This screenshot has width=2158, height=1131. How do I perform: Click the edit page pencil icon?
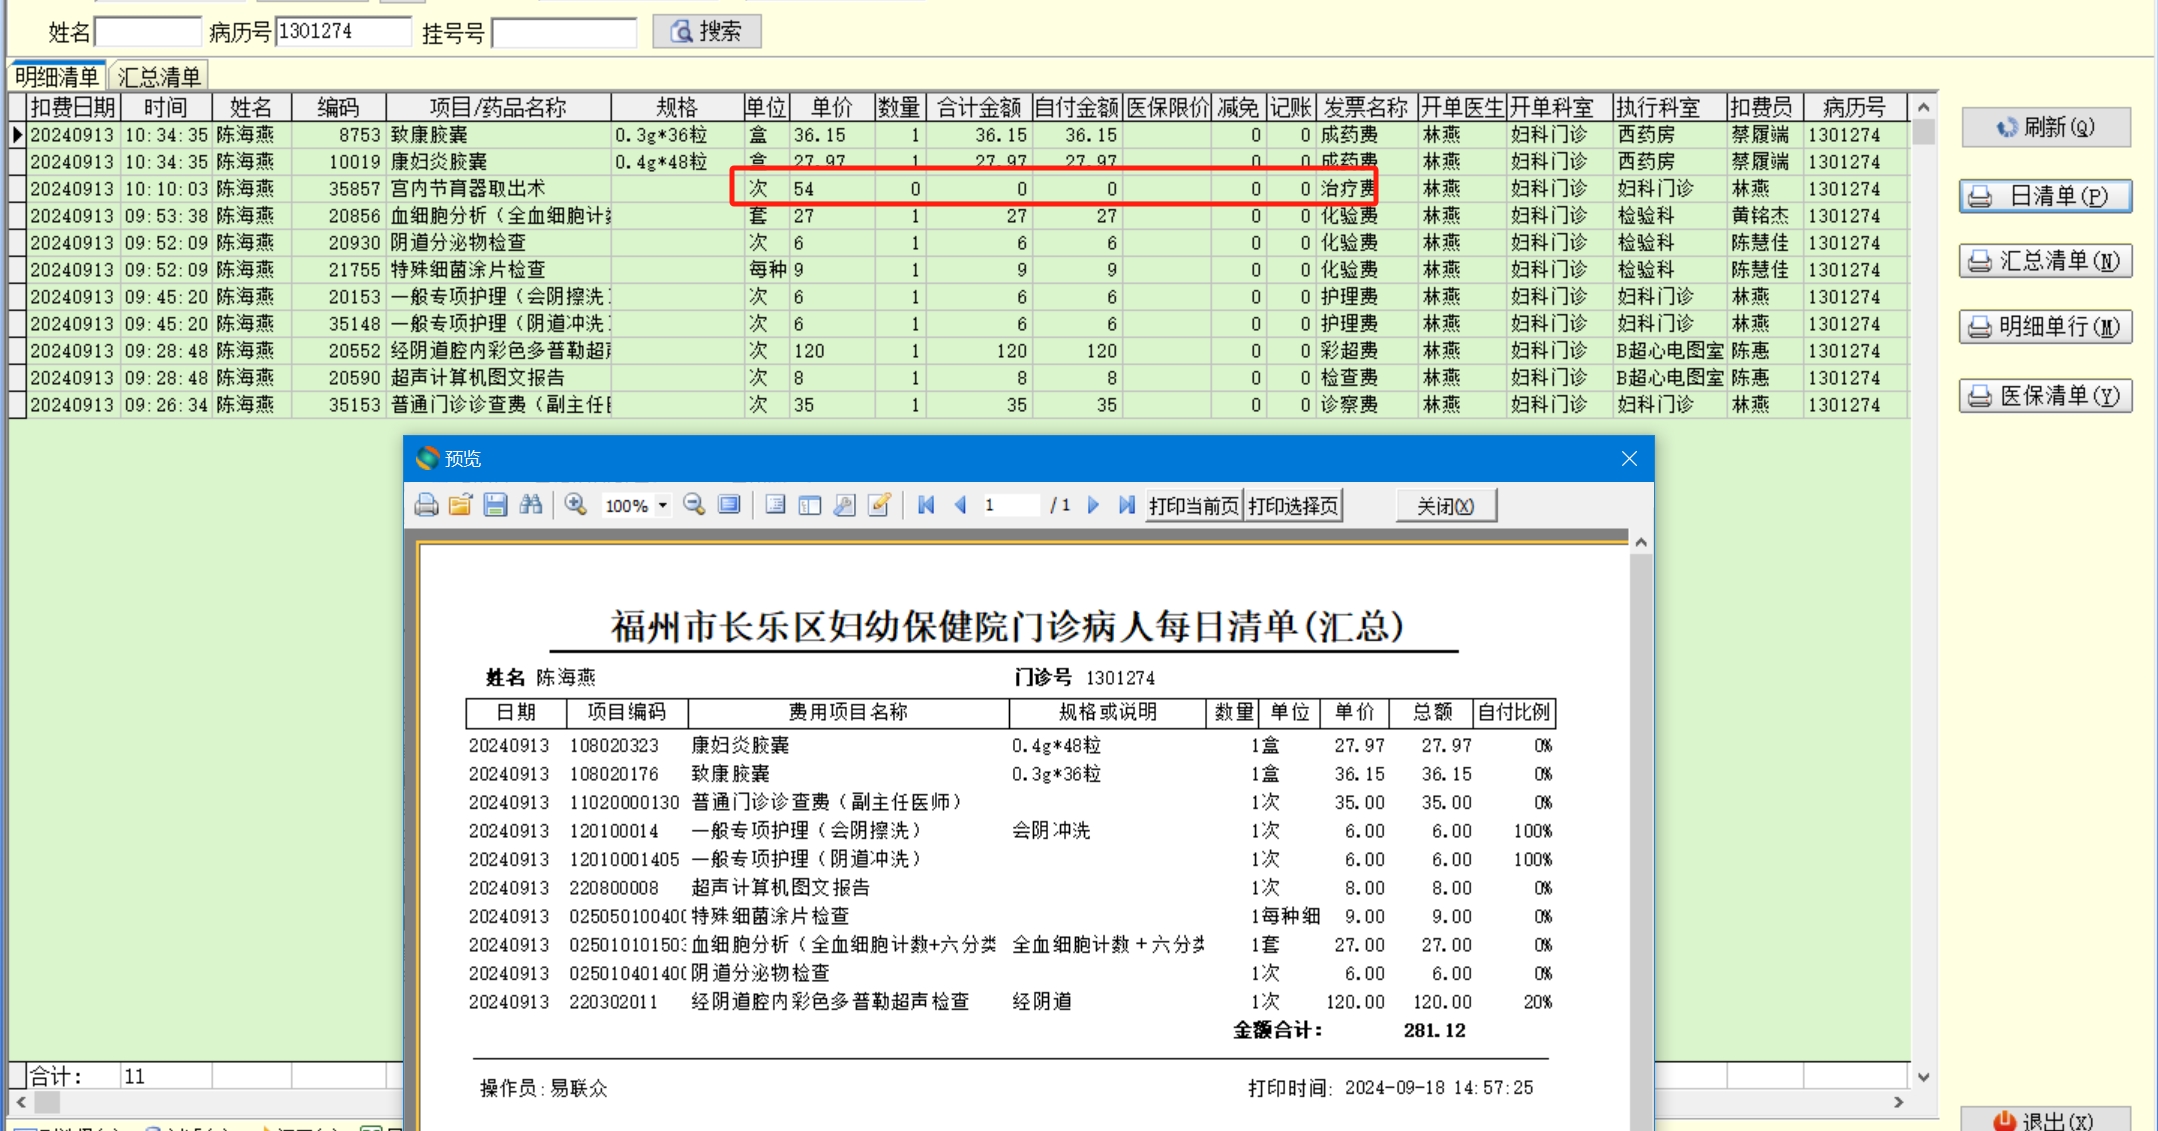[879, 505]
